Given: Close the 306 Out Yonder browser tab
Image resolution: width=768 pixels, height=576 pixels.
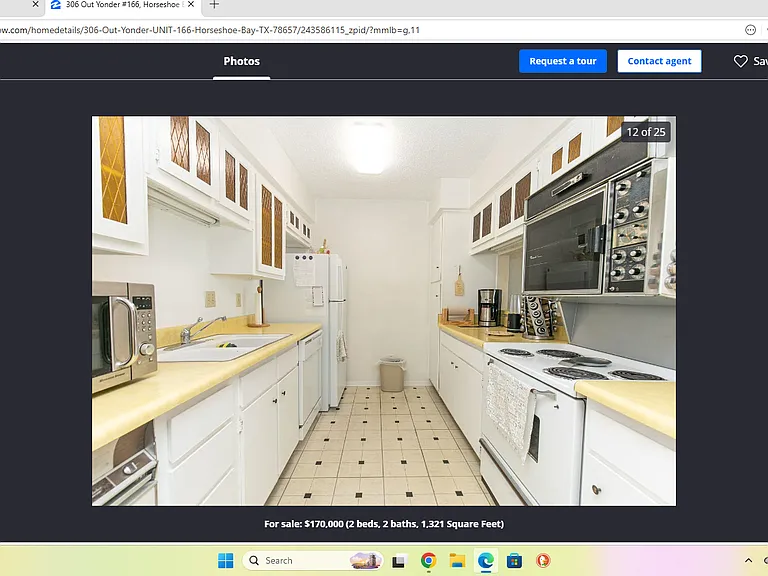Looking at the screenshot, I should [x=191, y=4].
